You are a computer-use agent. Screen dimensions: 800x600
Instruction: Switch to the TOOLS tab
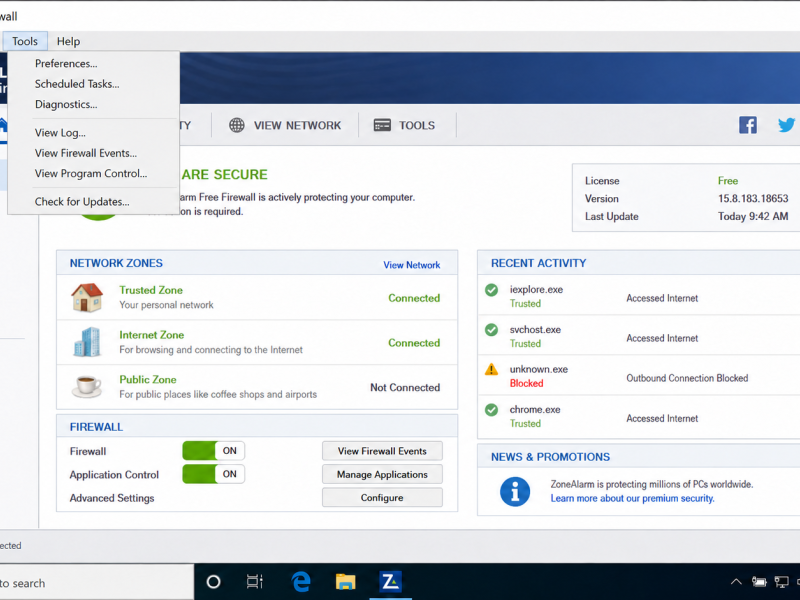point(407,126)
